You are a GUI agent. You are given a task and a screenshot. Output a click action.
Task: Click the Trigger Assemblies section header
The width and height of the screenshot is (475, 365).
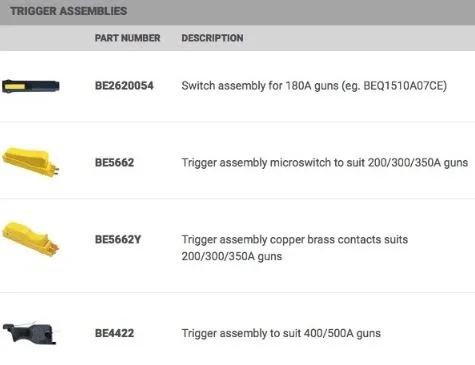pos(68,11)
